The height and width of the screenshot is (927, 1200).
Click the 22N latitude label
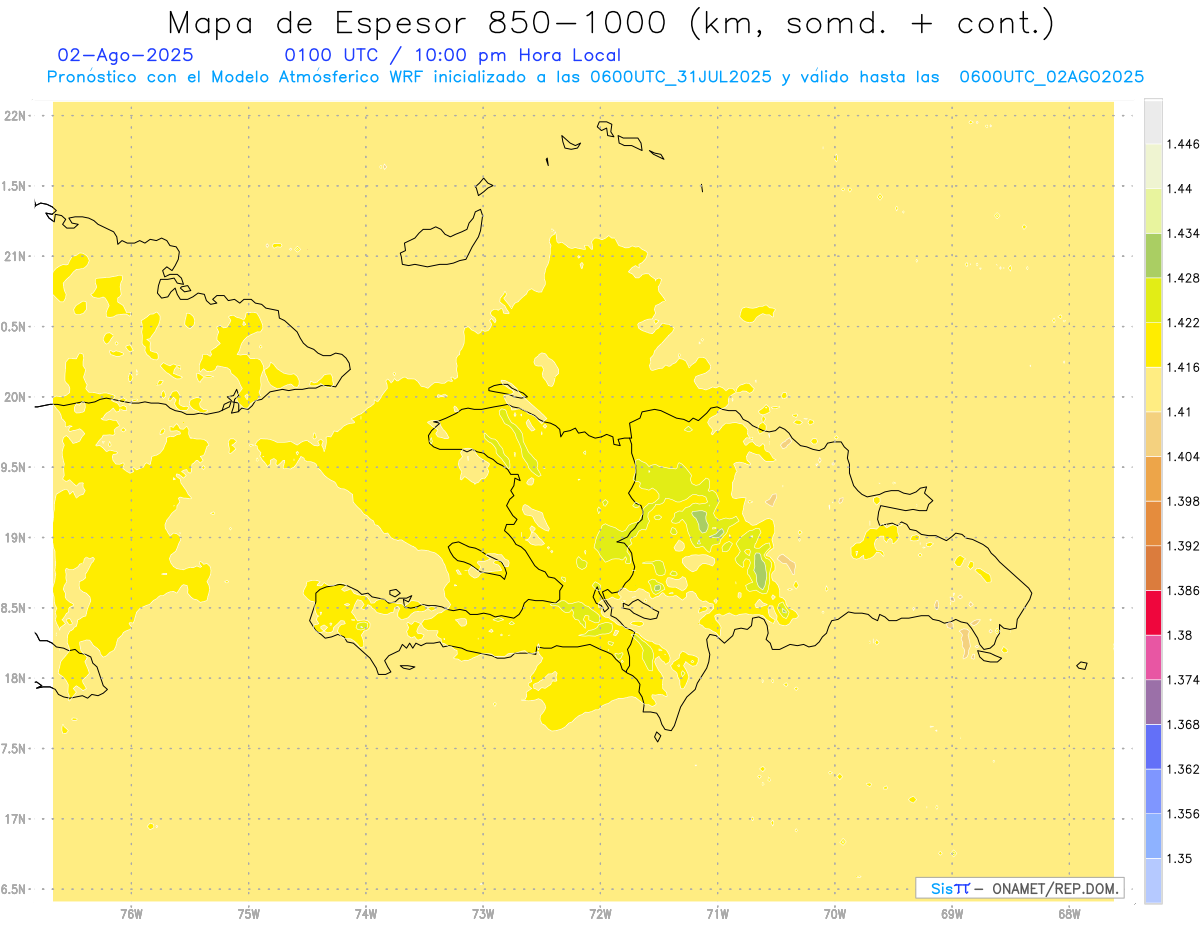(x=15, y=116)
